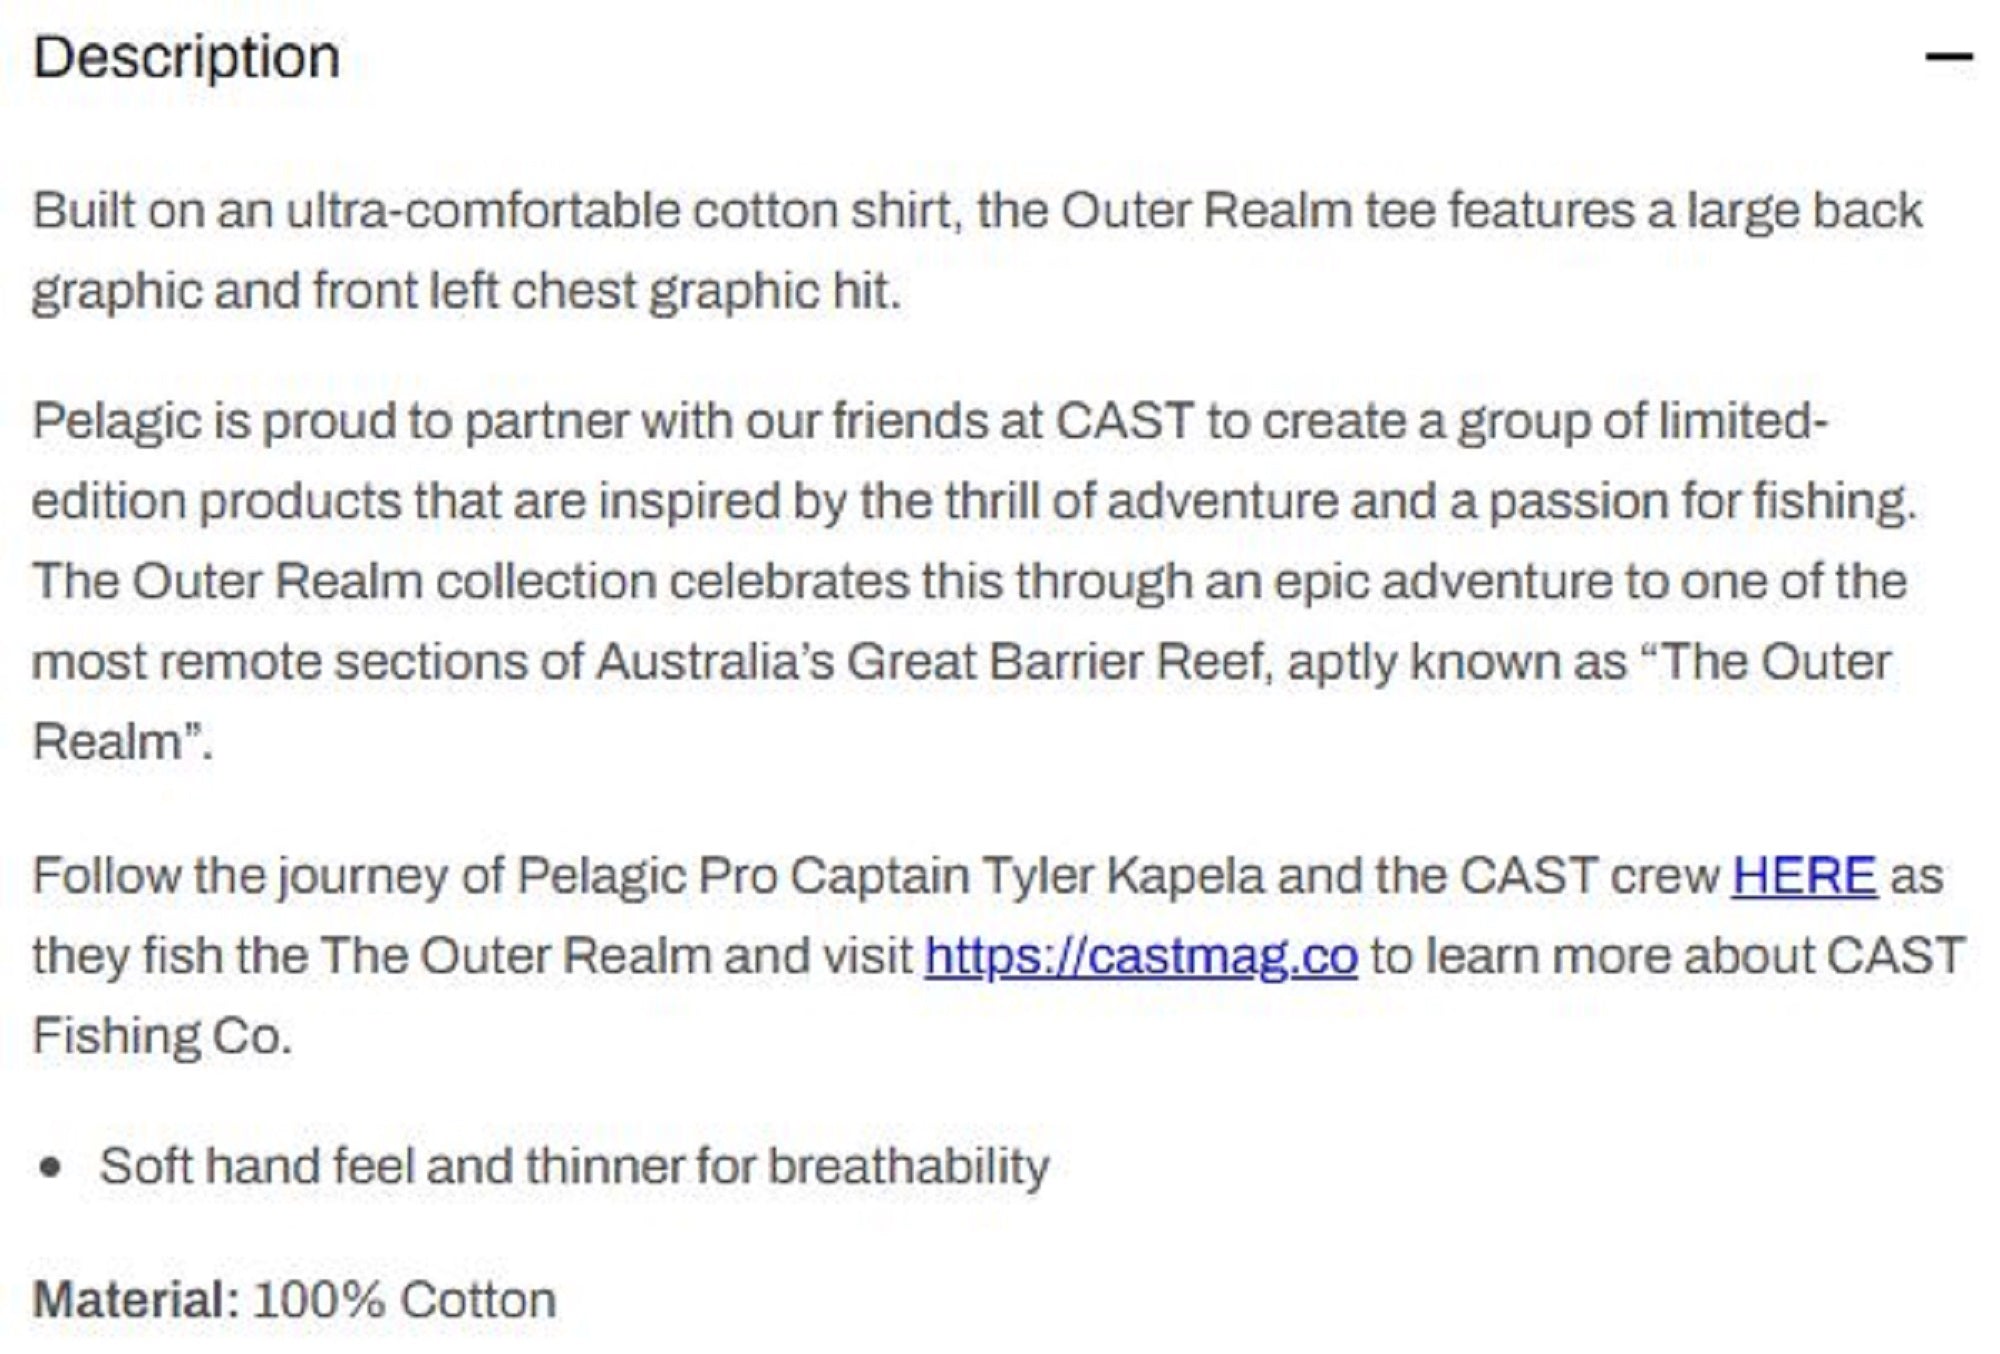Click the Description section heading
Viewport: 2000px width, 1354px height.
coord(187,57)
